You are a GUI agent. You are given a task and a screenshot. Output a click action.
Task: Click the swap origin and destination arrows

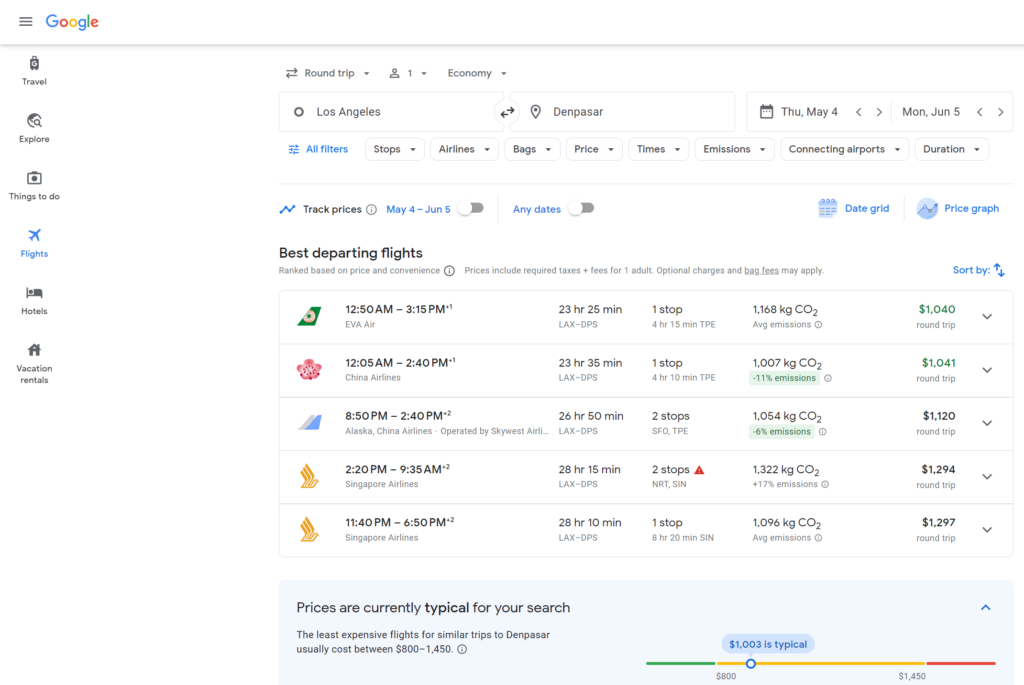click(508, 112)
